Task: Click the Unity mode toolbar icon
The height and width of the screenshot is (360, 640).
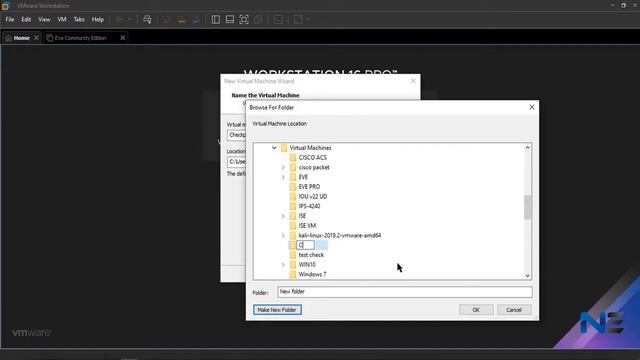Action: (x=258, y=20)
